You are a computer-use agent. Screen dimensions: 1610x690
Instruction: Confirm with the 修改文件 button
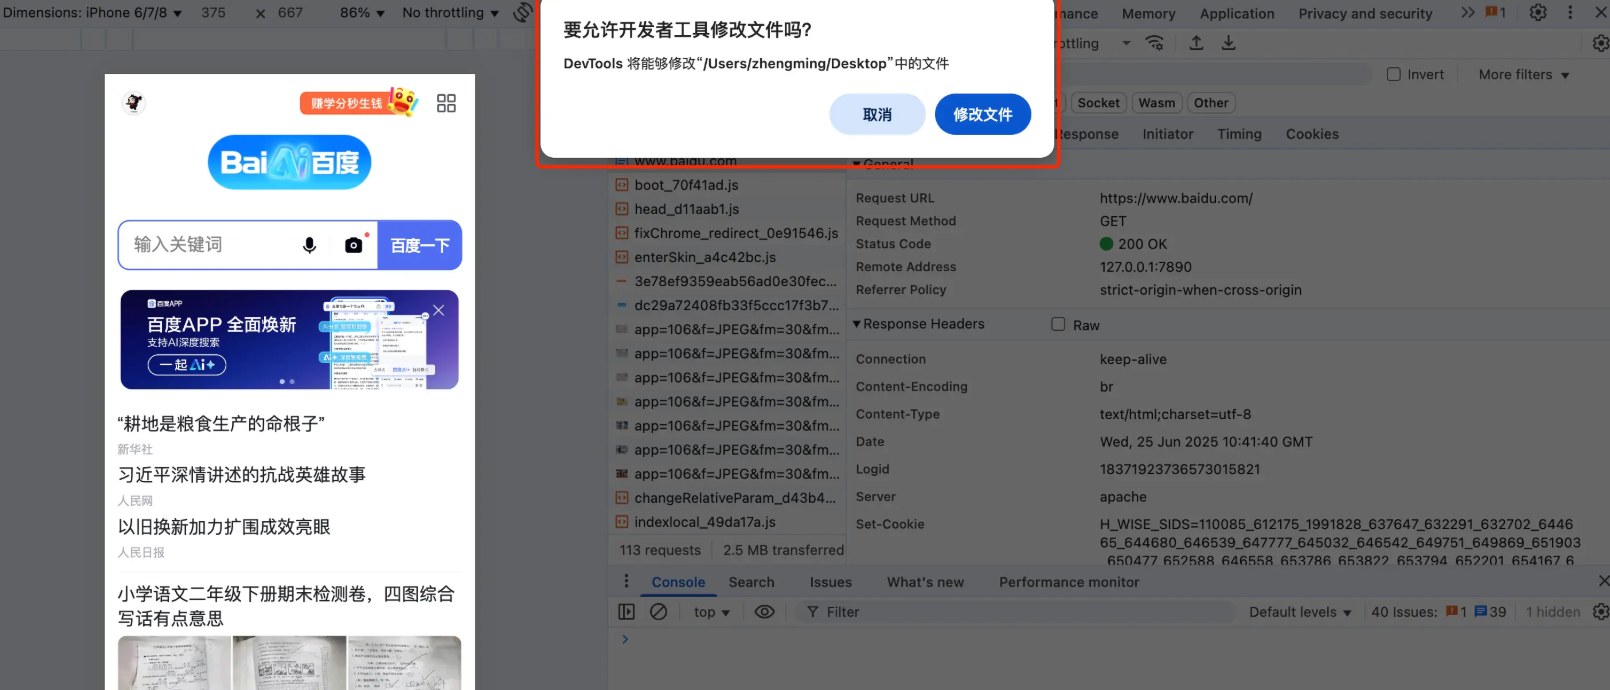982,115
